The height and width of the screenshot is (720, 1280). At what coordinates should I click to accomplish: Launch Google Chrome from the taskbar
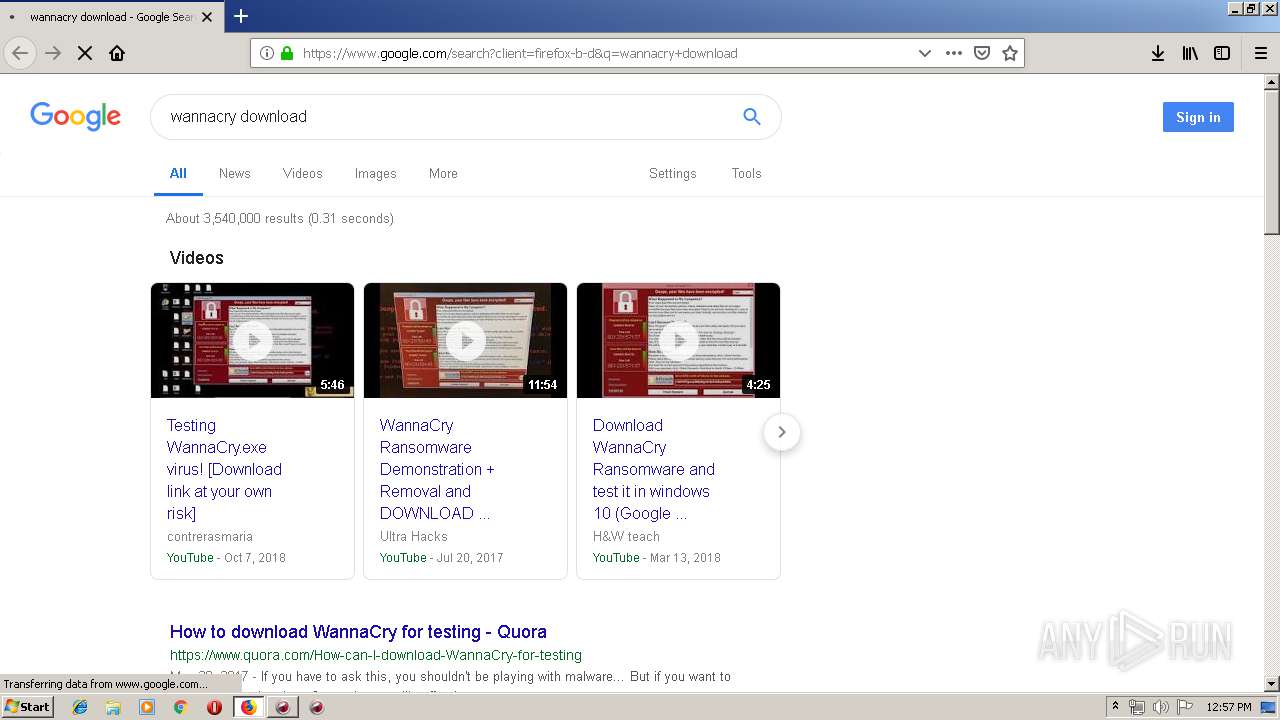pos(181,707)
